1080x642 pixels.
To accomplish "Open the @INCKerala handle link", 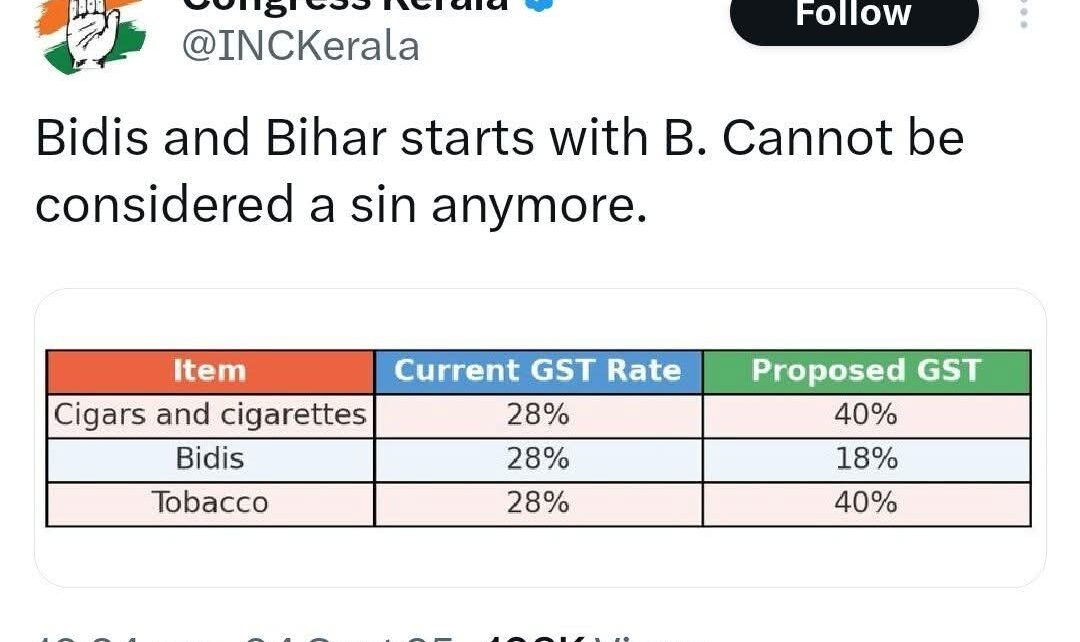I will 298,46.
